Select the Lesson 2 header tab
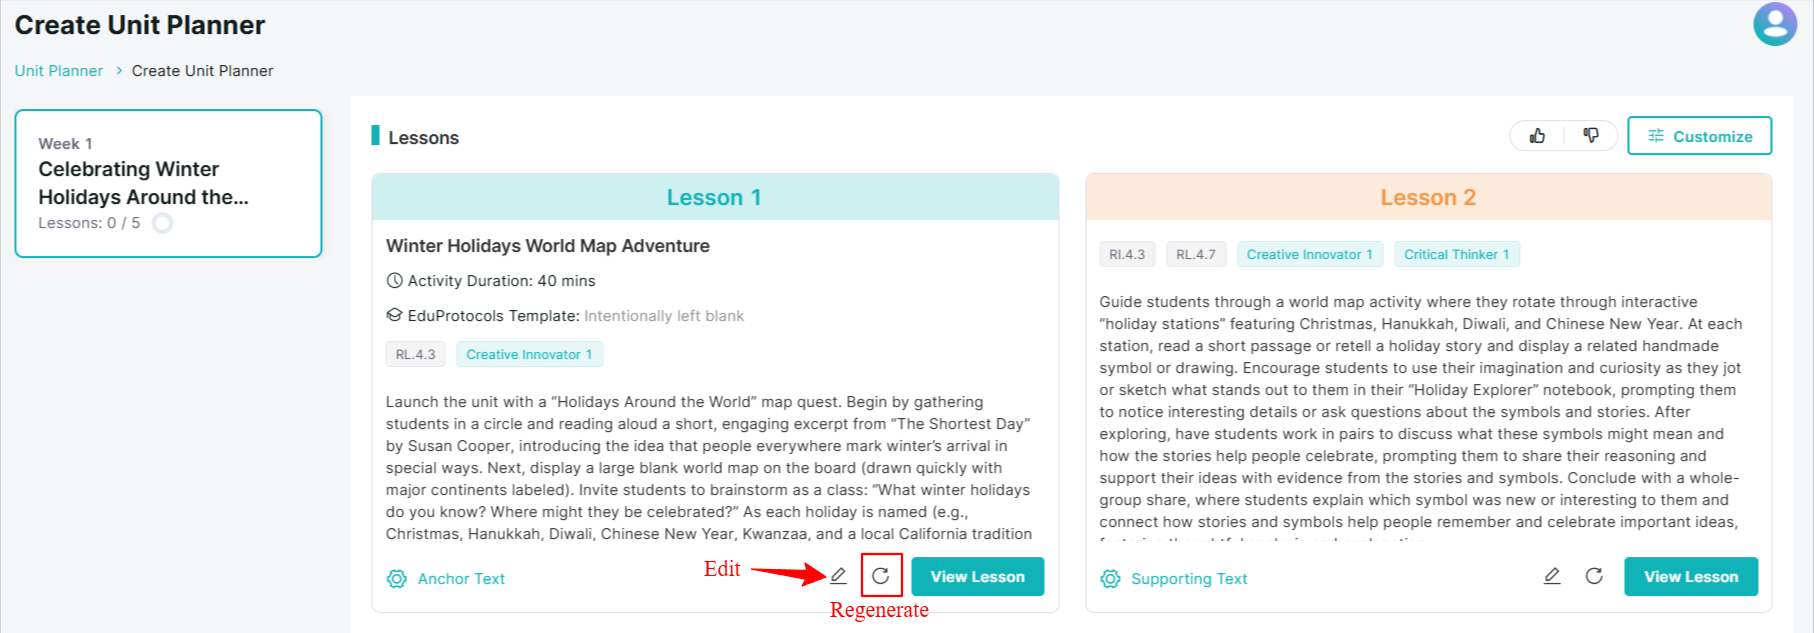Image resolution: width=1814 pixels, height=633 pixels. pos(1428,197)
